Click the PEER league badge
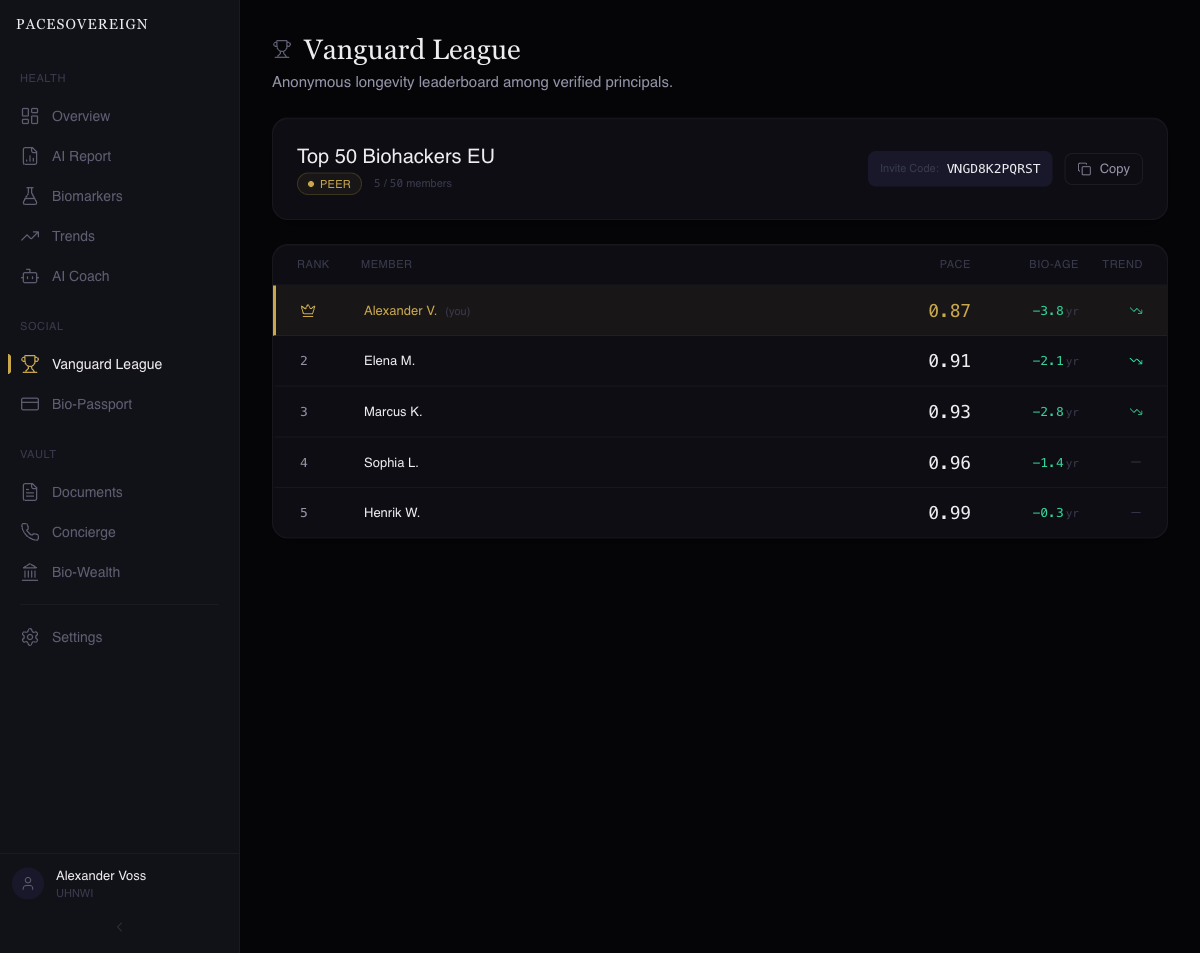The width and height of the screenshot is (1200, 953). click(329, 184)
